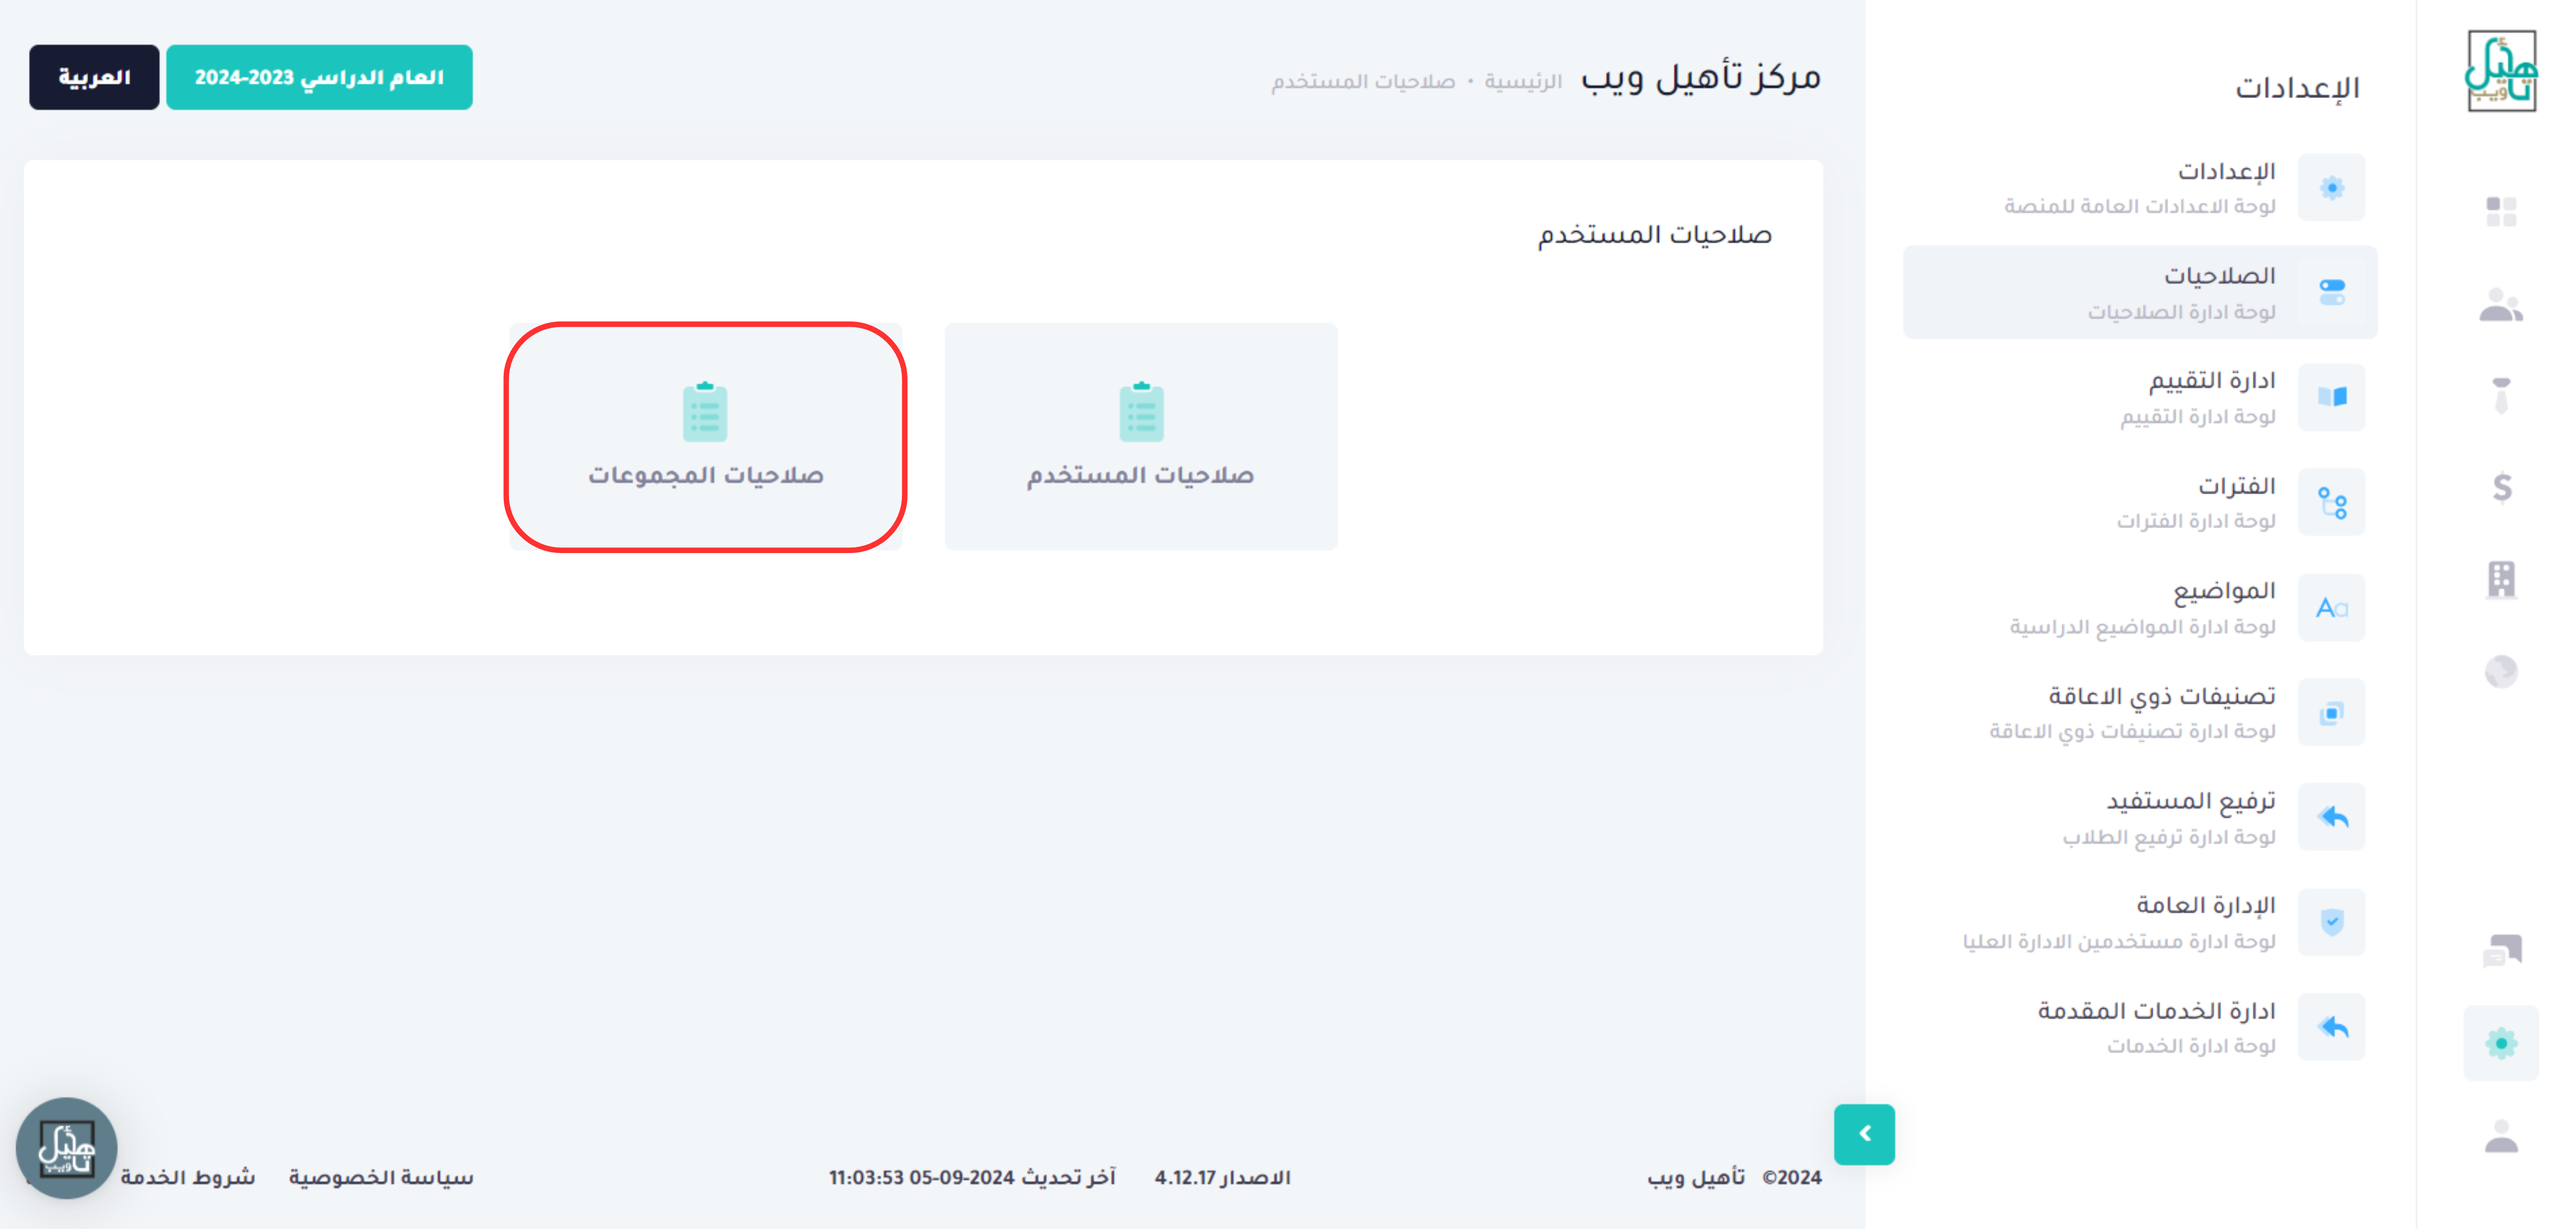
Task: Select the الإعدادات menu entry
Action: coord(2140,188)
